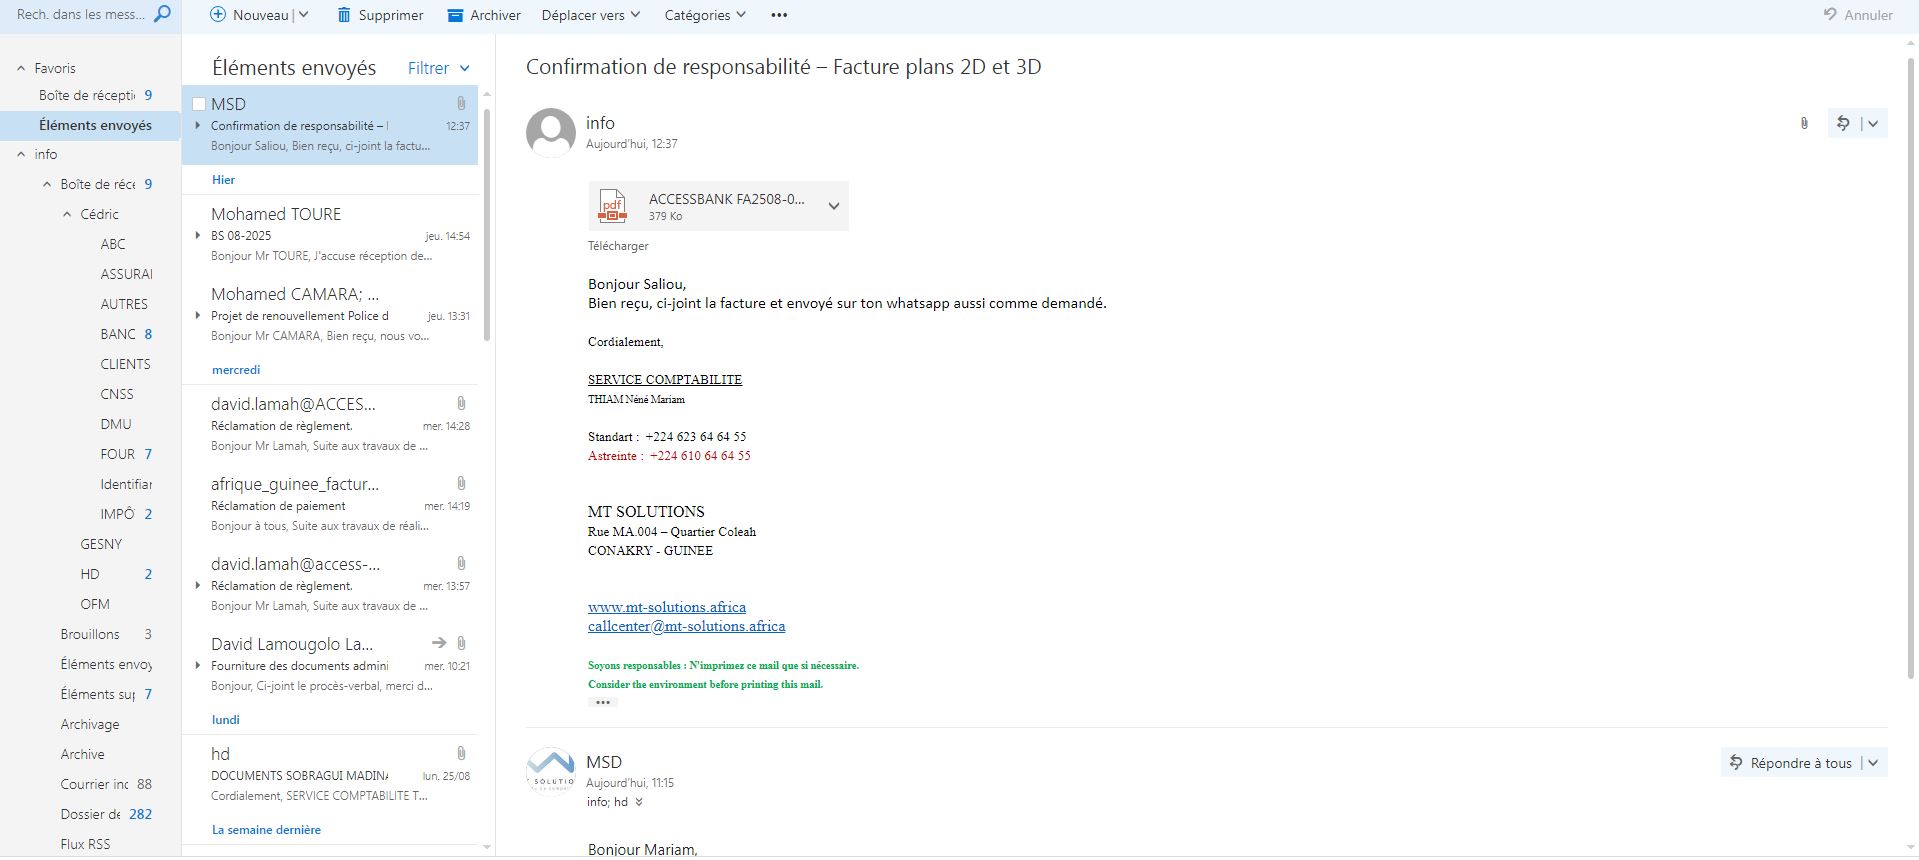Click the info sender avatar icon
1919x860 pixels.
pyautogui.click(x=551, y=132)
